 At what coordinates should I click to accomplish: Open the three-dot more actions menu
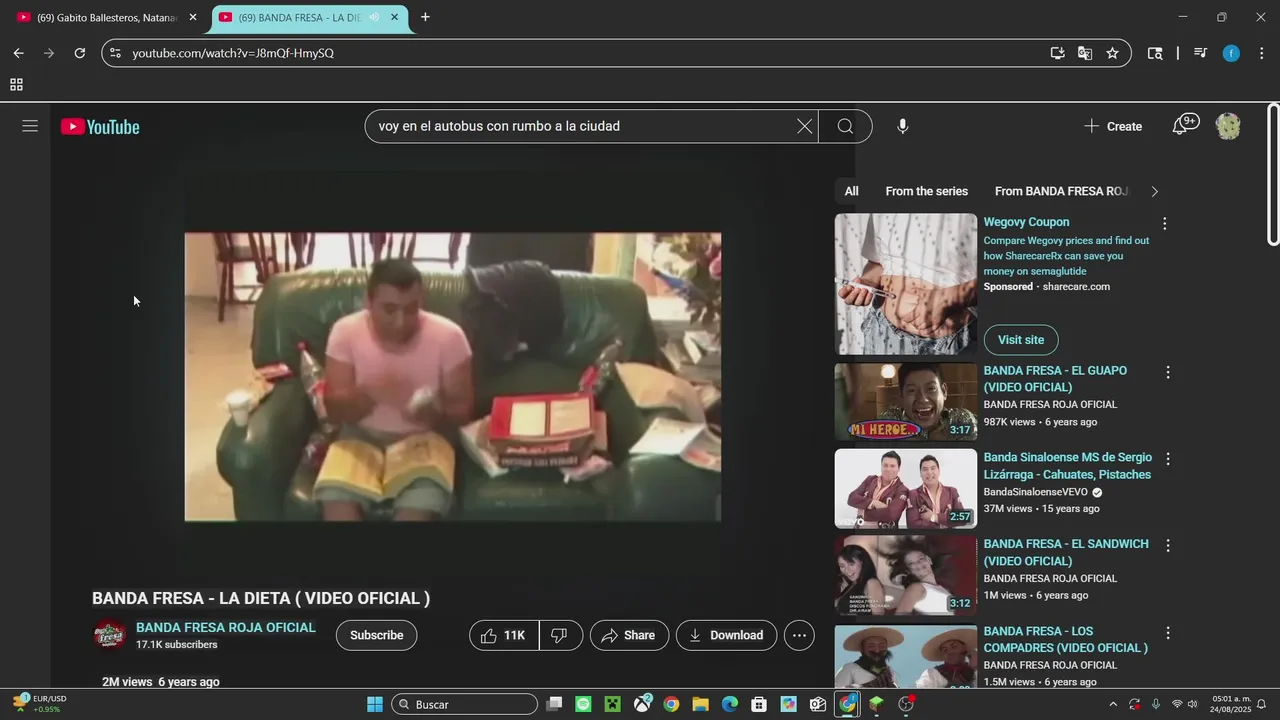[799, 635]
